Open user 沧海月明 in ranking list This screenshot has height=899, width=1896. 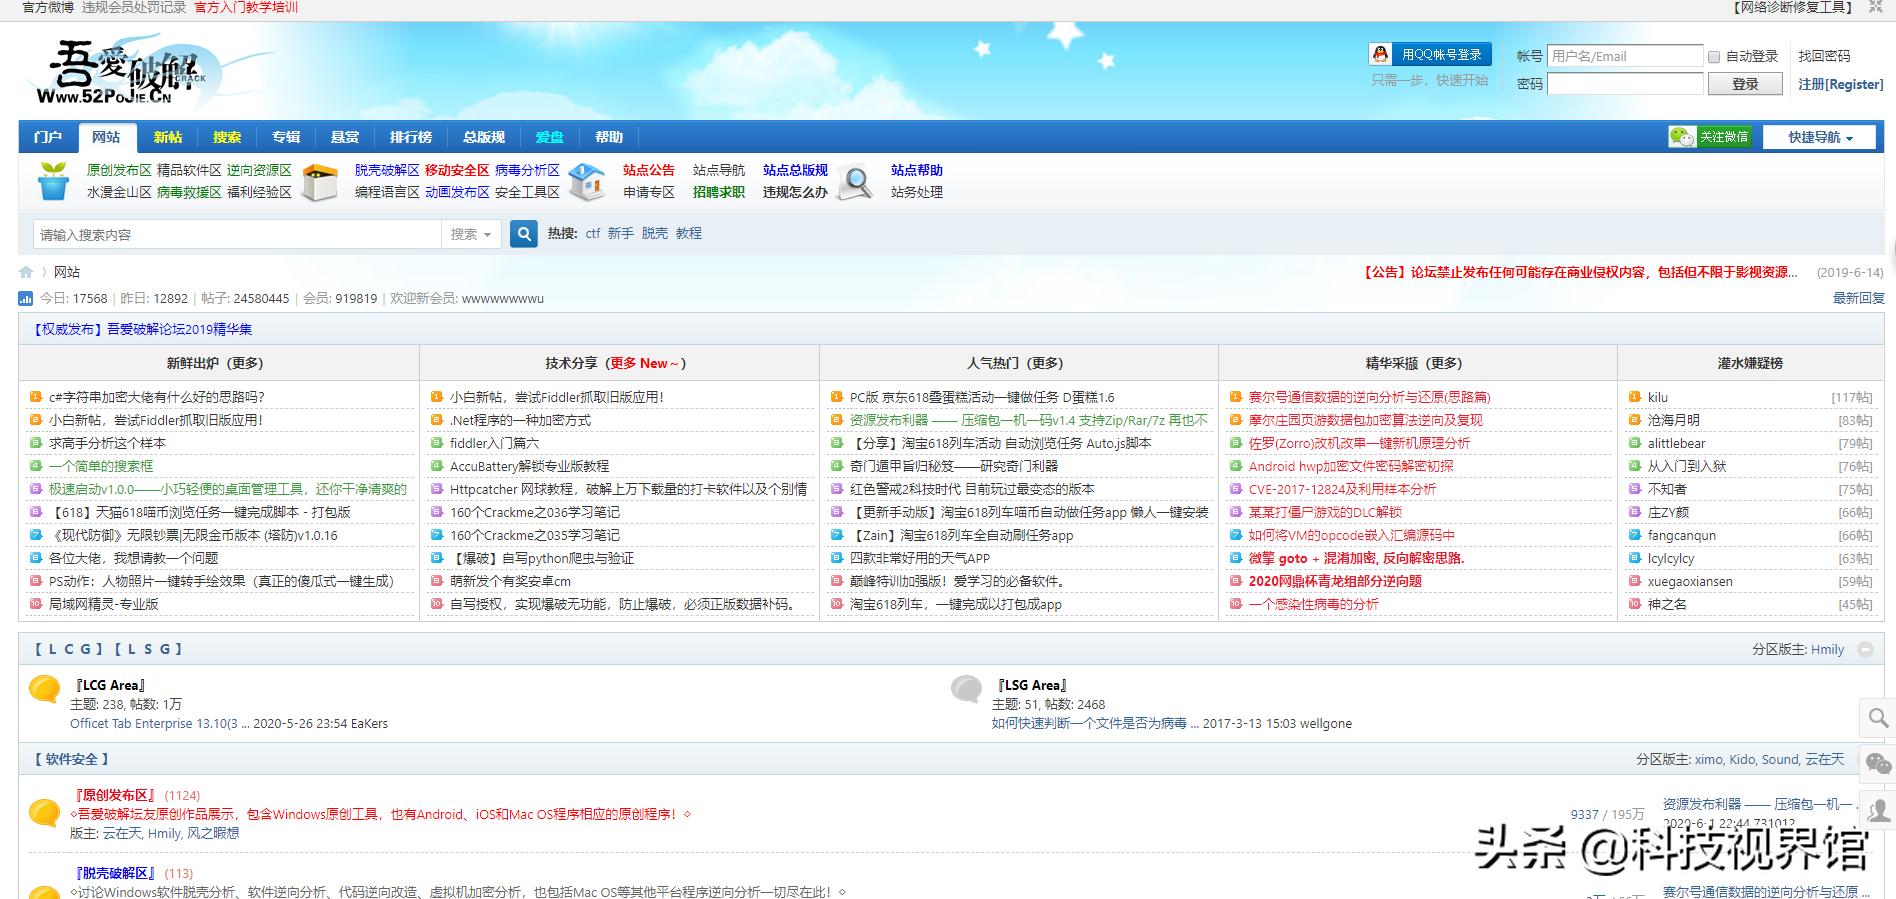click(1674, 420)
